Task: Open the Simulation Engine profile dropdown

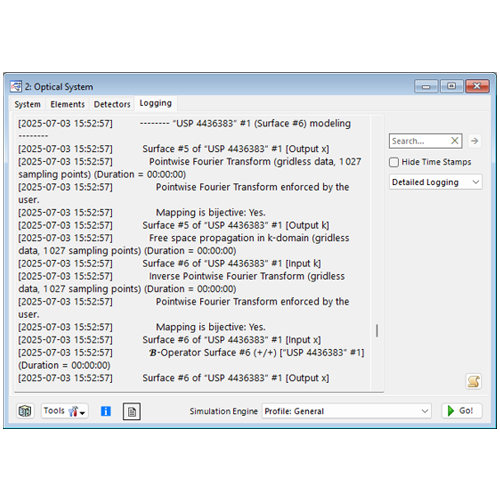Action: click(x=347, y=411)
